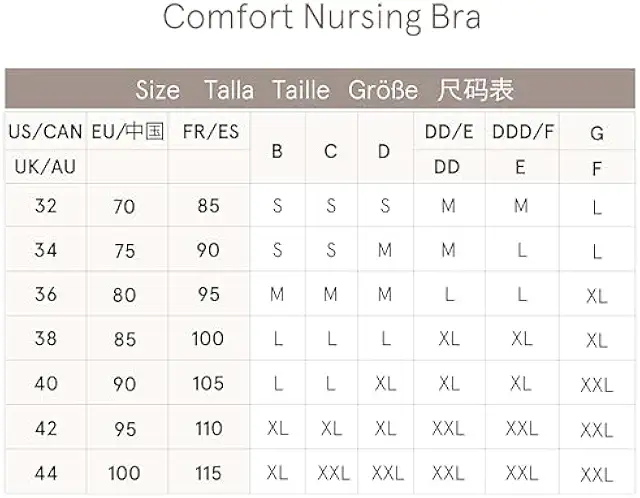Click the Comfort Nursing Bra title
Viewport: 640px width, 498px height.
point(321,18)
